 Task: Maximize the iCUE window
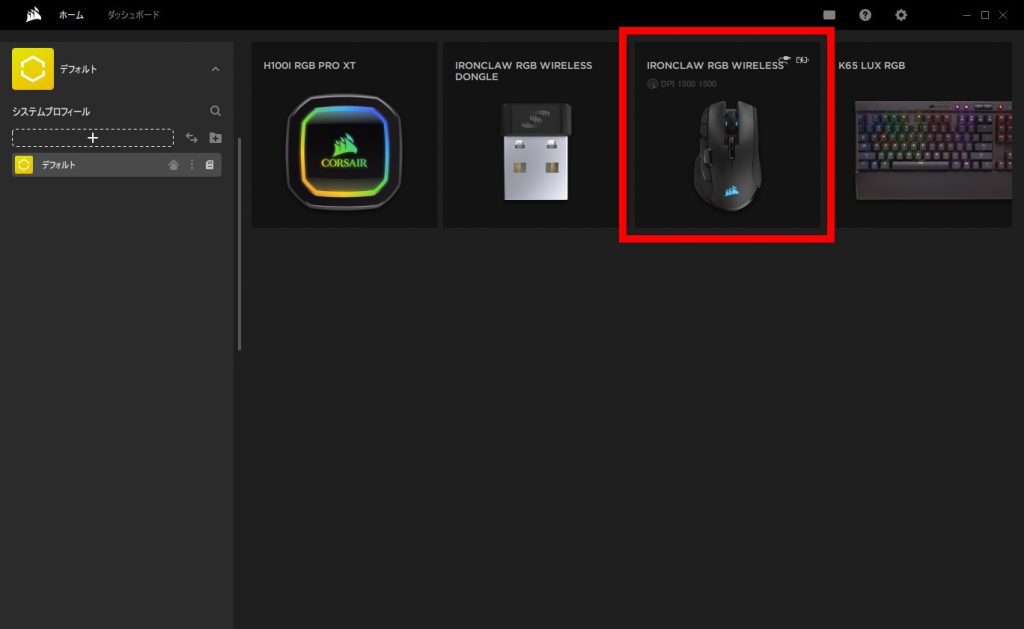tap(985, 15)
